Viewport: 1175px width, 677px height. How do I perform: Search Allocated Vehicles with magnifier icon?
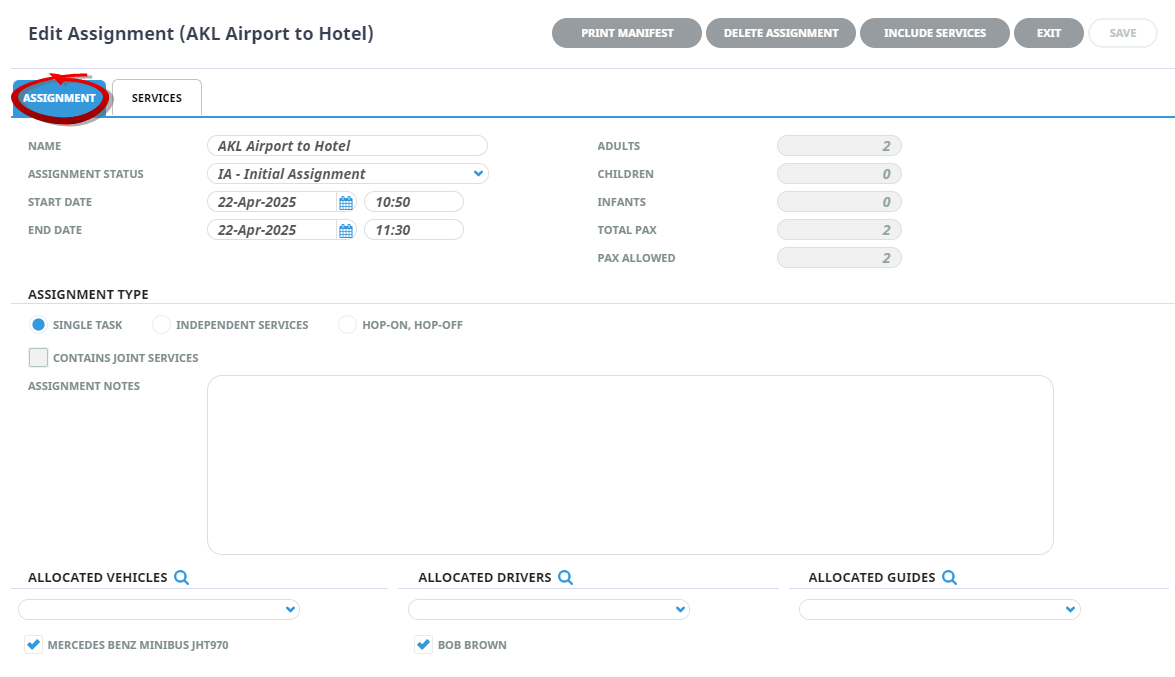point(181,577)
